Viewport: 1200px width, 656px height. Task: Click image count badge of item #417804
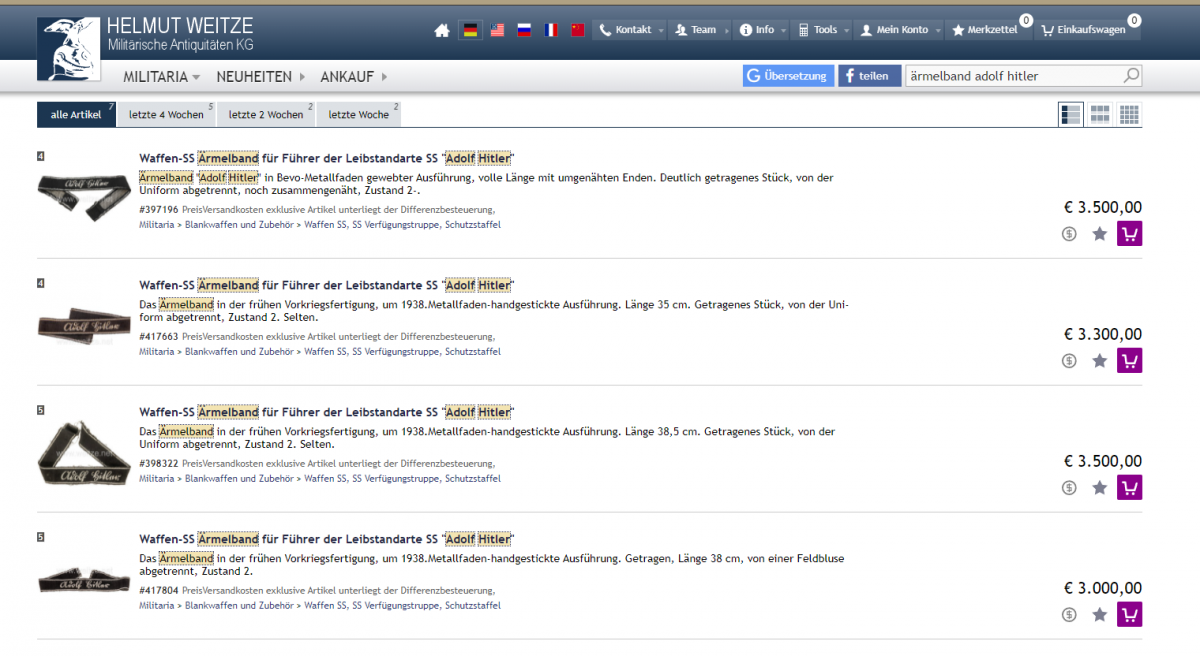tap(41, 537)
